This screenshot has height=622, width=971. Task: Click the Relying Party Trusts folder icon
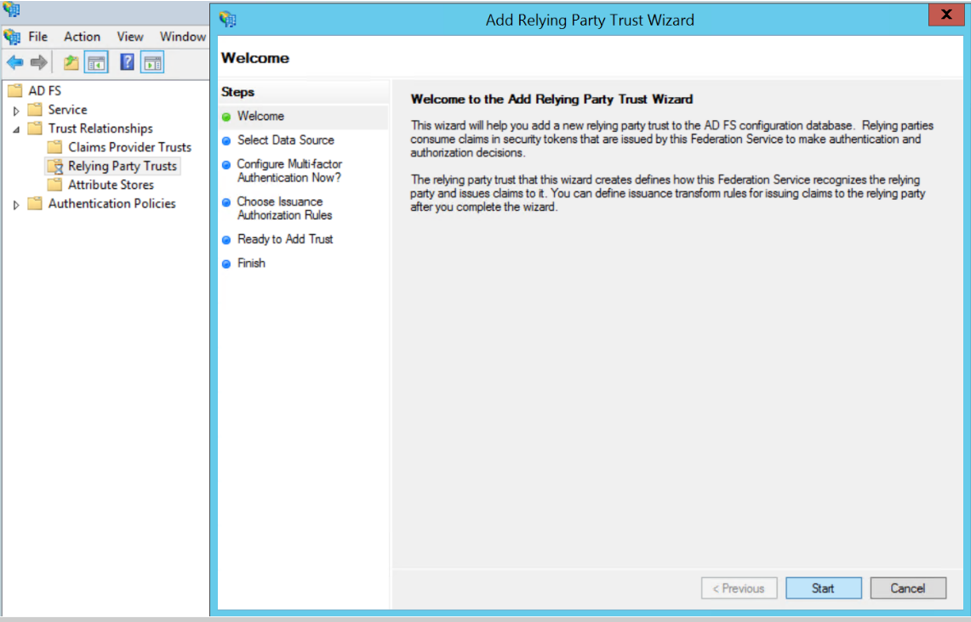pyautogui.click(x=55, y=166)
